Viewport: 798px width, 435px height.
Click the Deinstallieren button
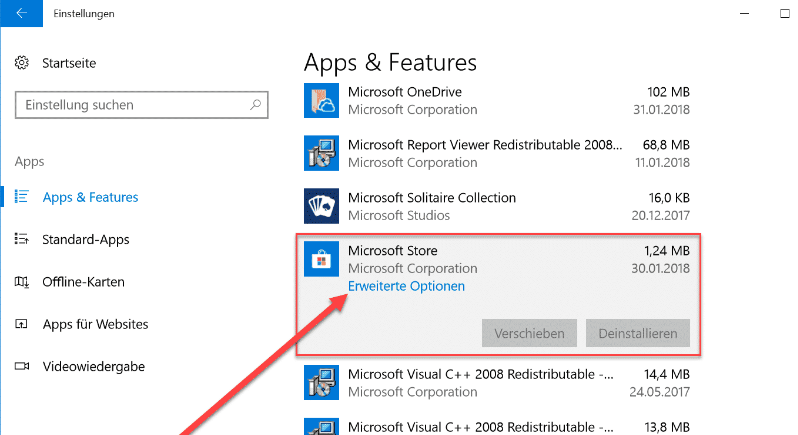tap(638, 333)
